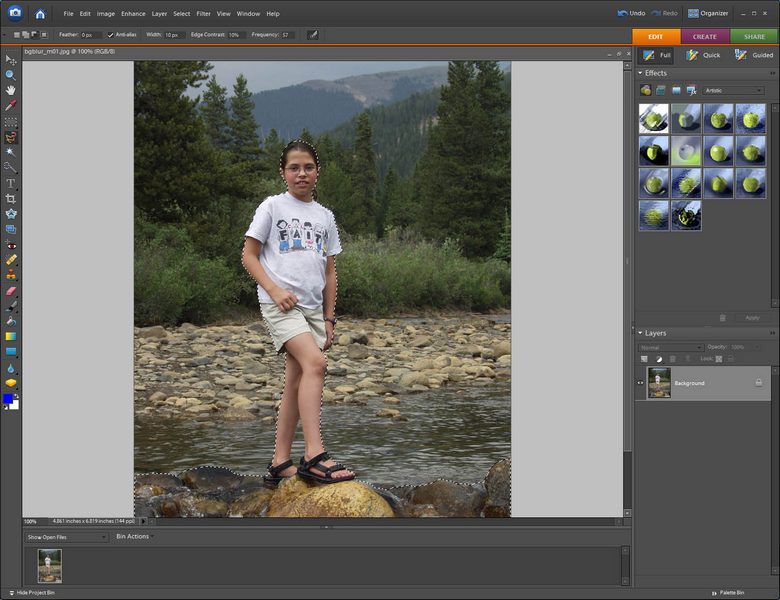The width and height of the screenshot is (780, 600).
Task: Click the Undo button
Action: click(x=631, y=14)
